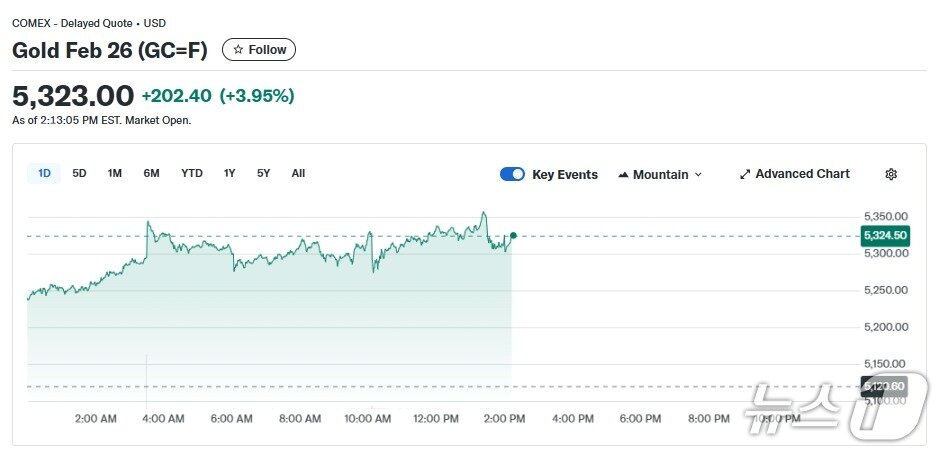
Task: Click the Mountain chart type icon
Action: [x=623, y=175]
